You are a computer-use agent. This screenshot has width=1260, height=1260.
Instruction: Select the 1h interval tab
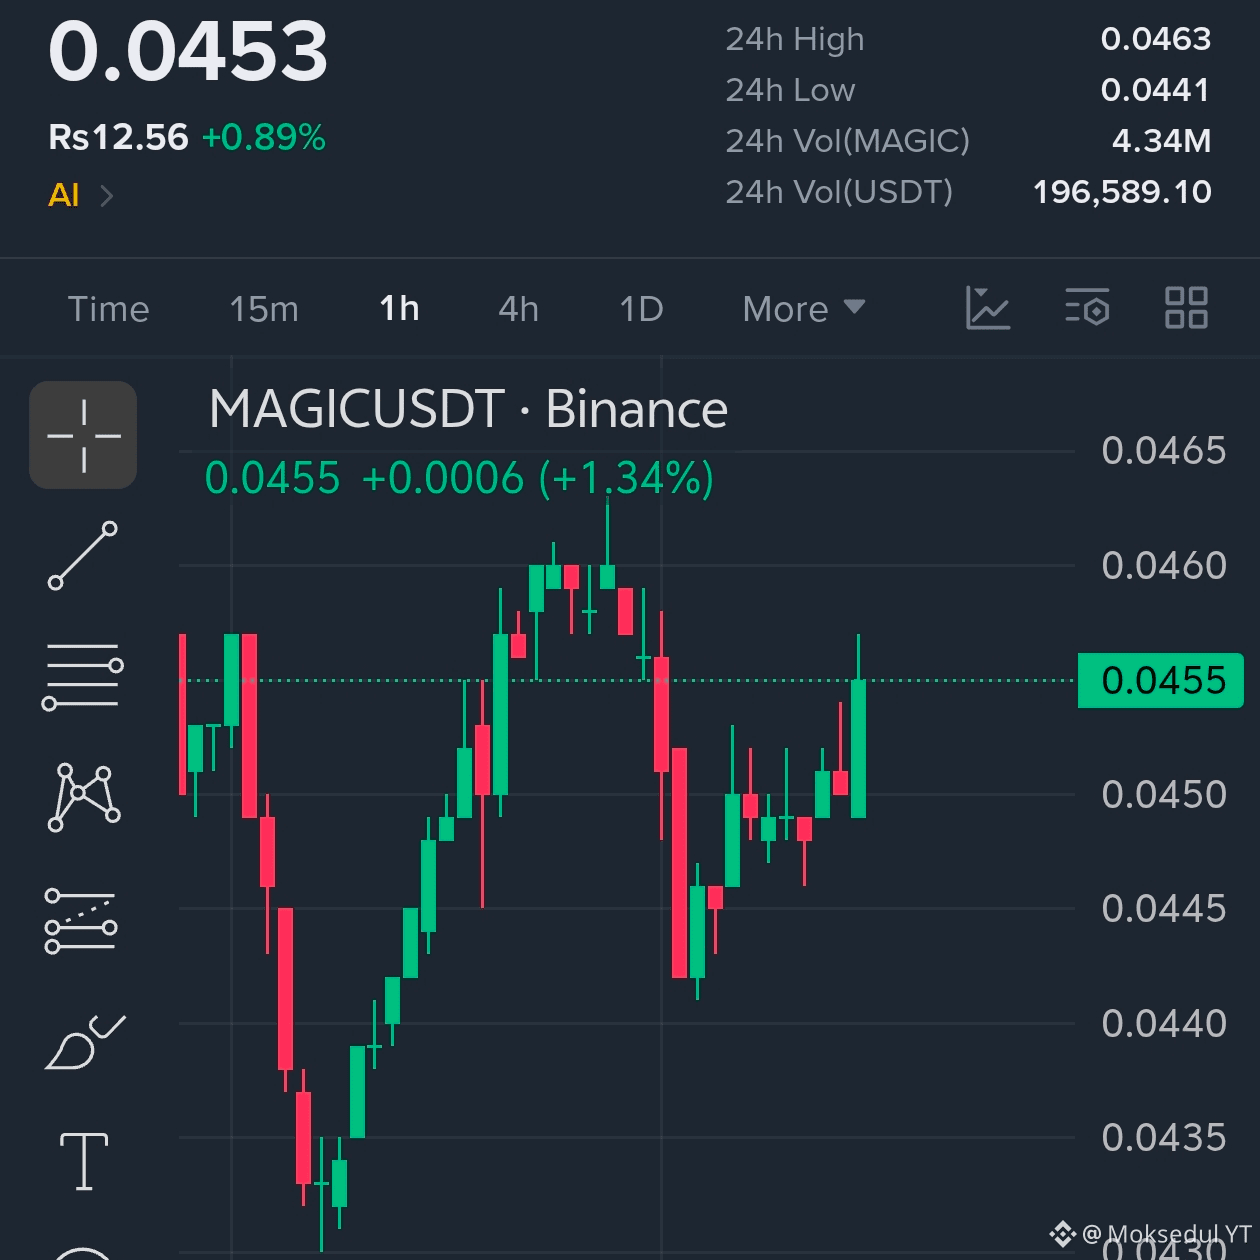[399, 309]
